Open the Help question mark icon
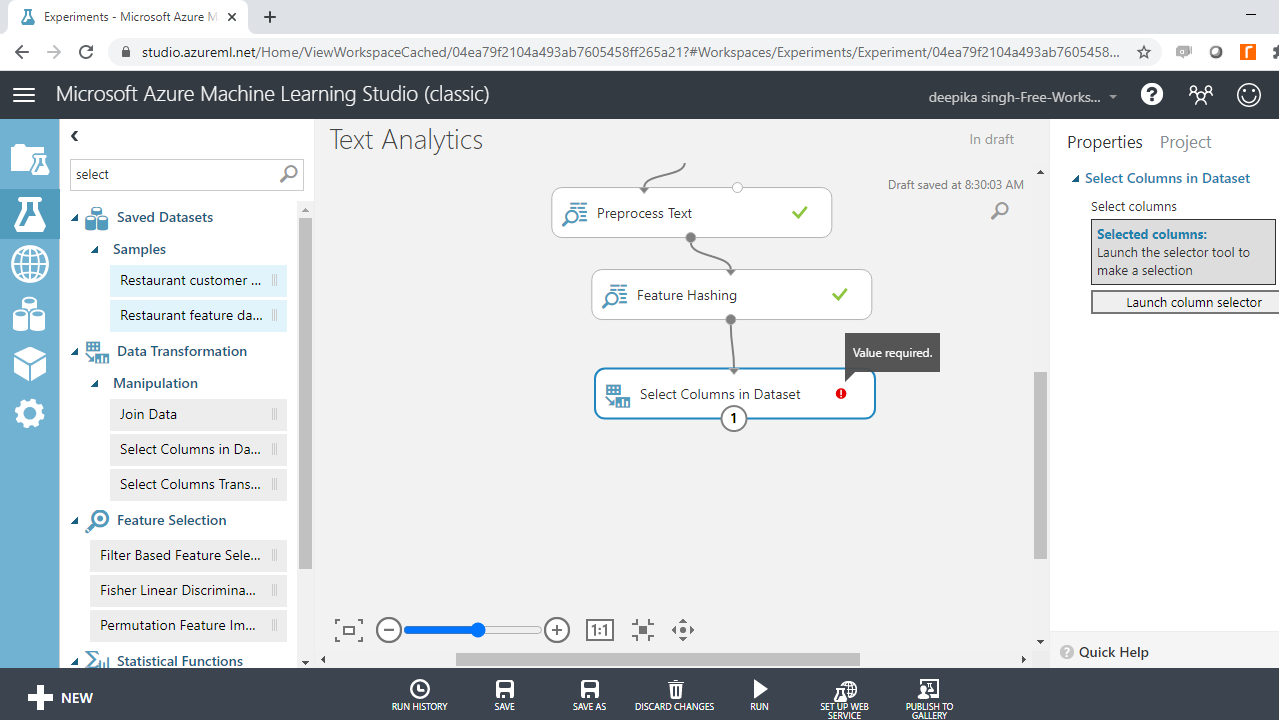 [1152, 94]
